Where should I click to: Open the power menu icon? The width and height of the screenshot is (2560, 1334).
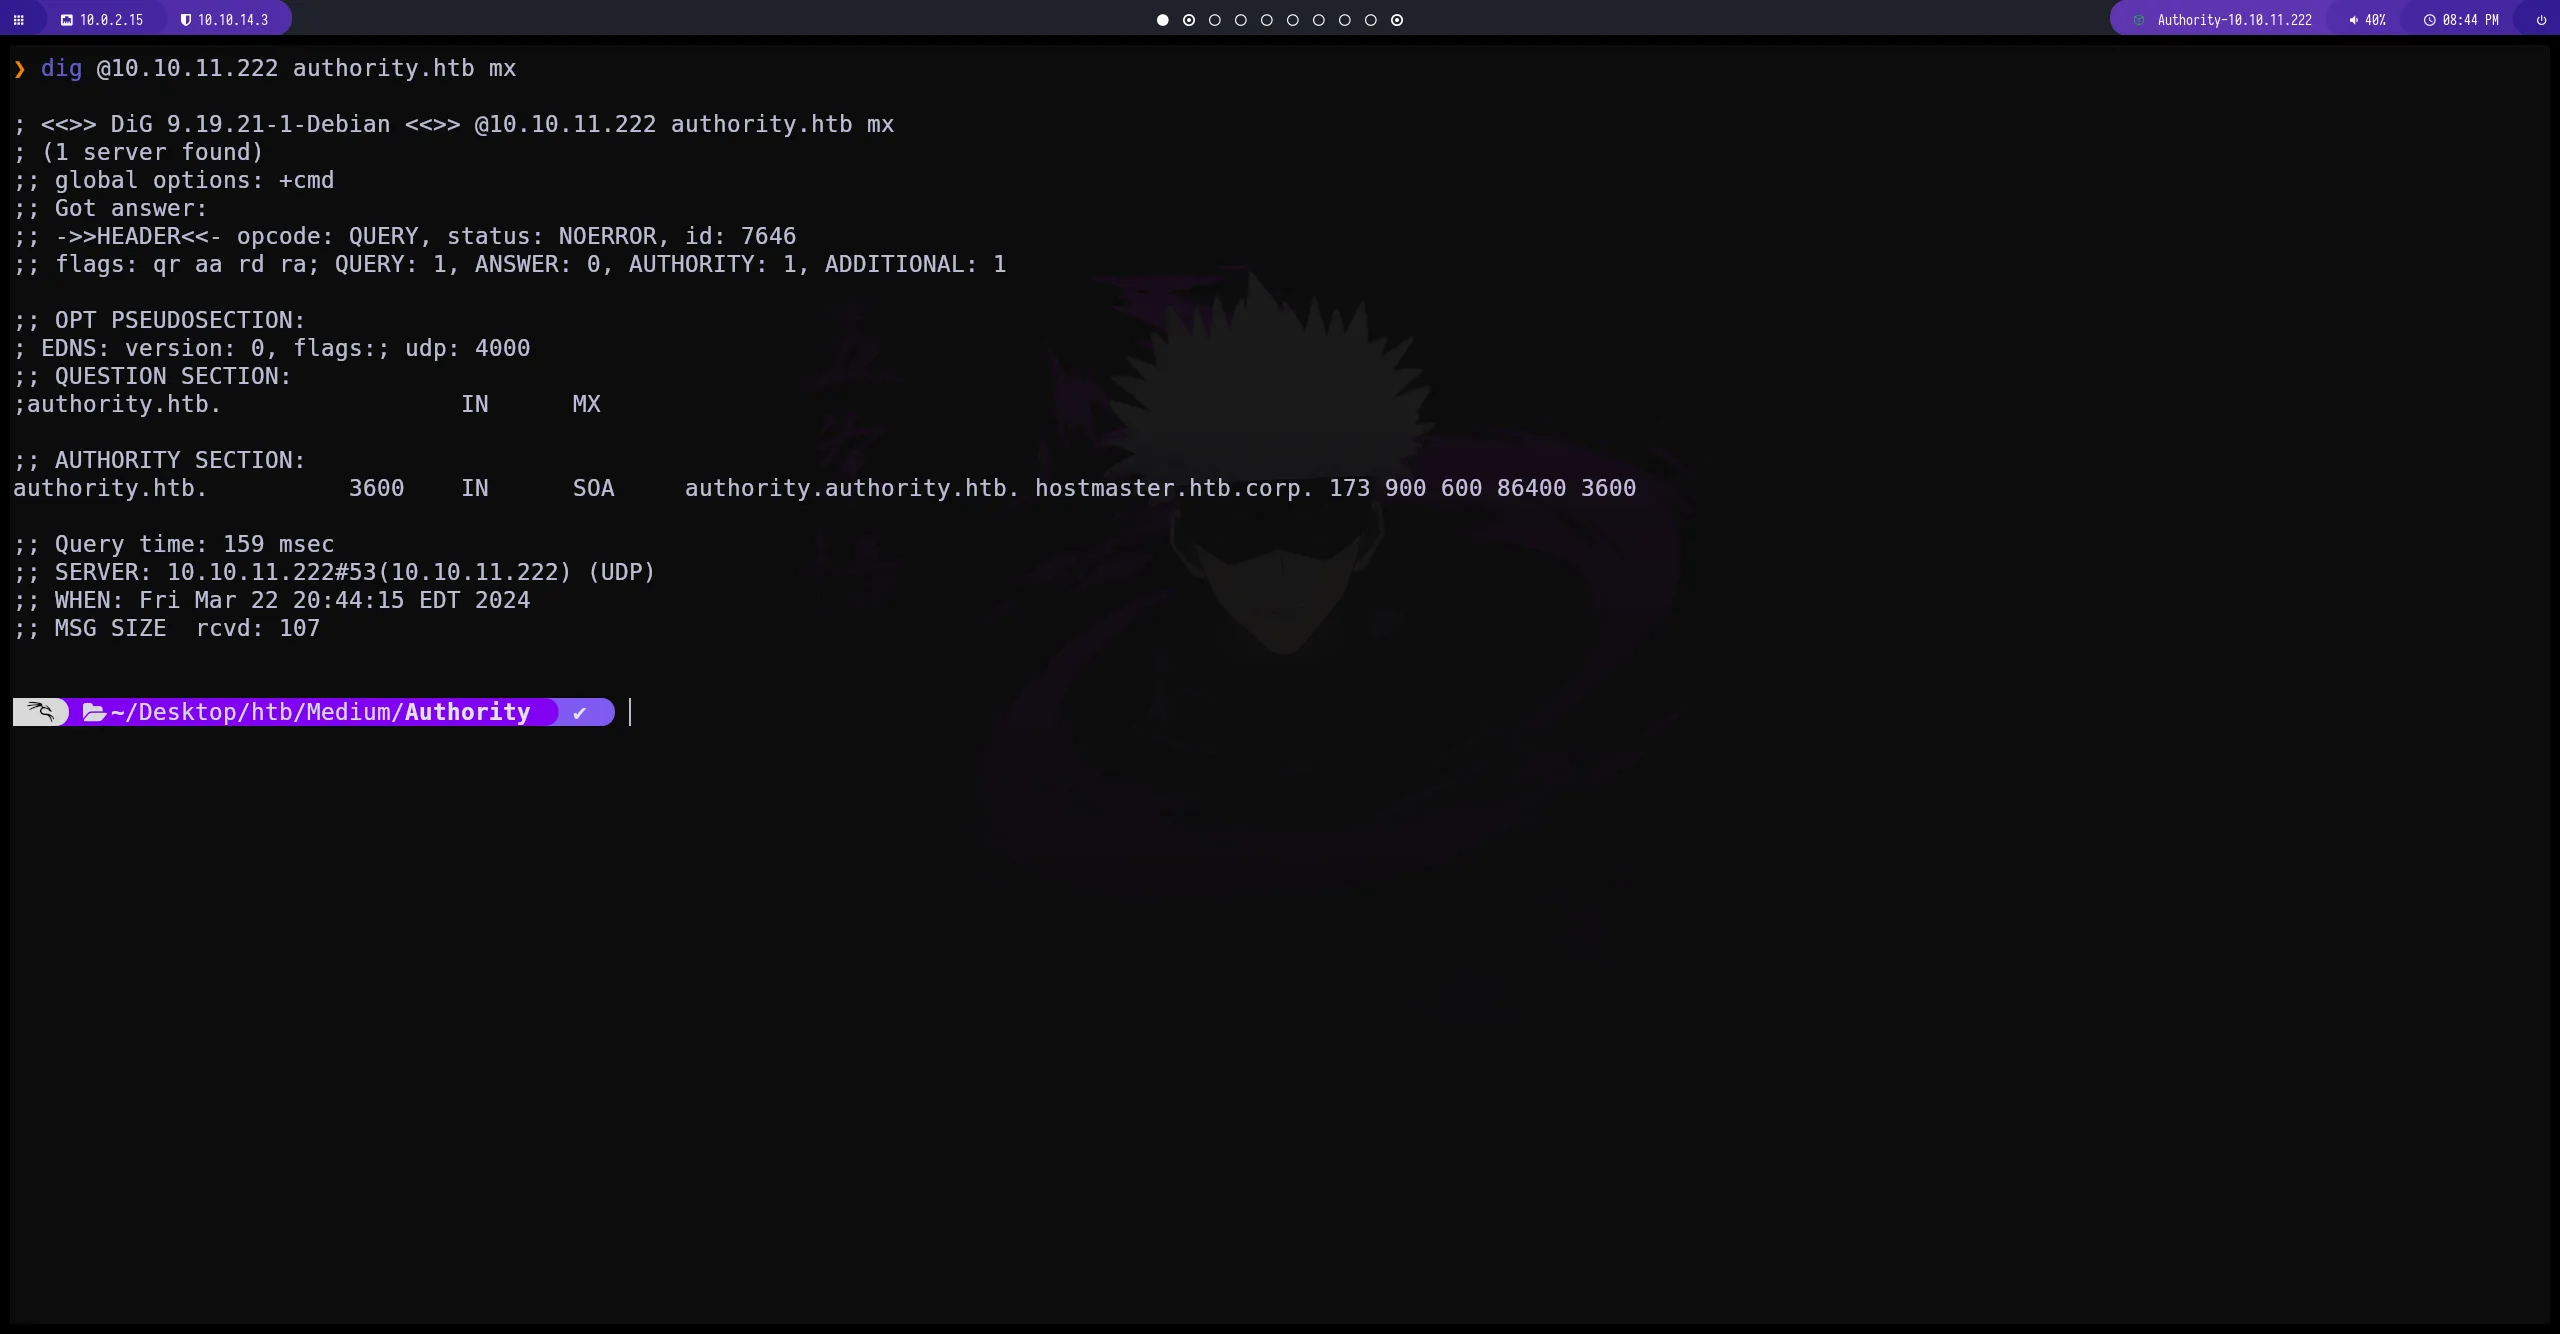click(2541, 20)
